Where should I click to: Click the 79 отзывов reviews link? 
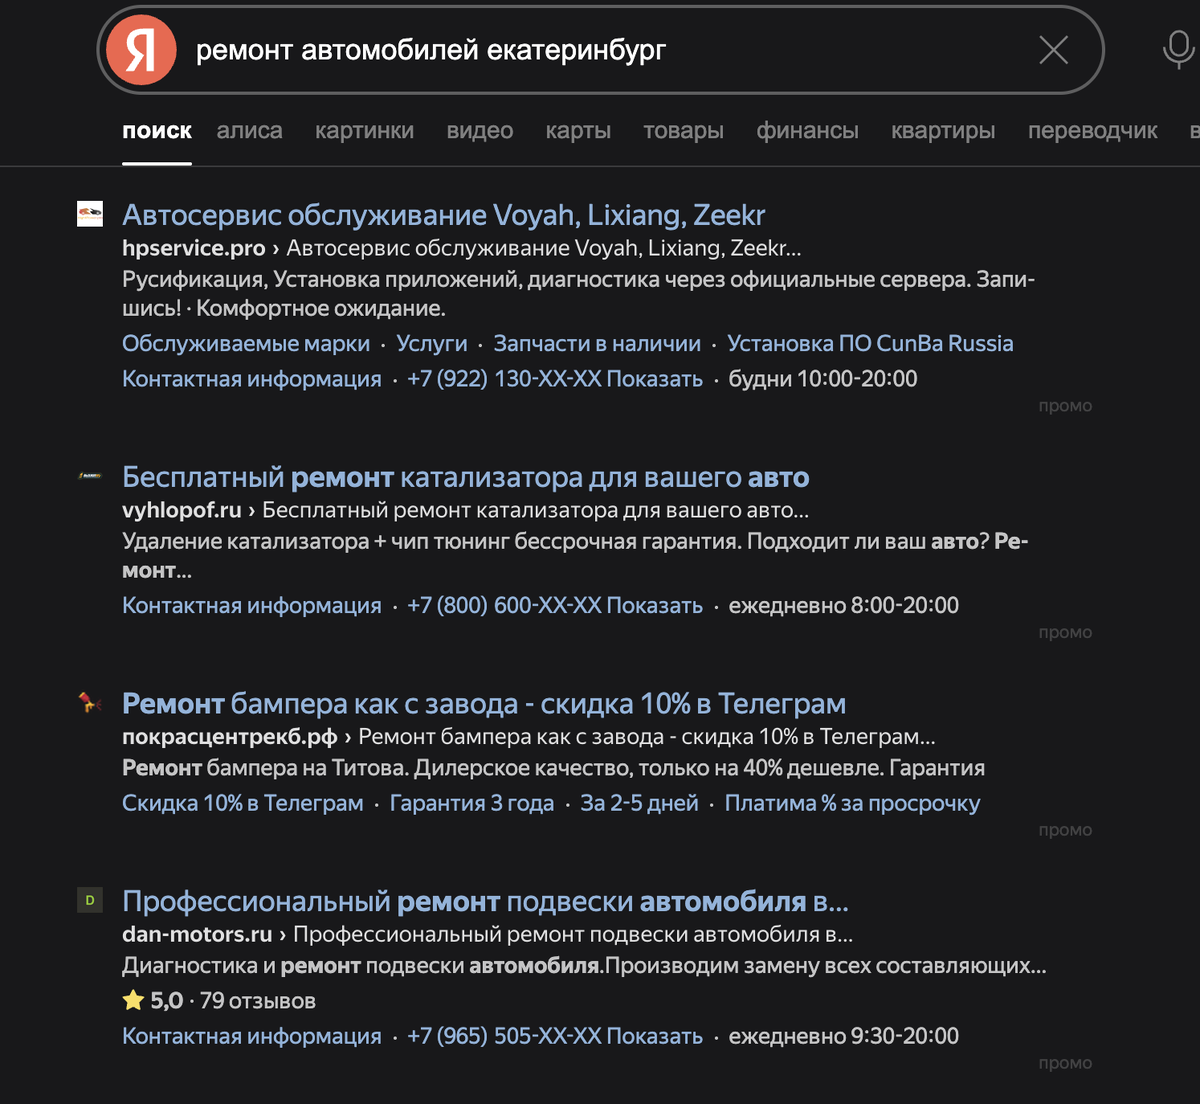point(258,1000)
